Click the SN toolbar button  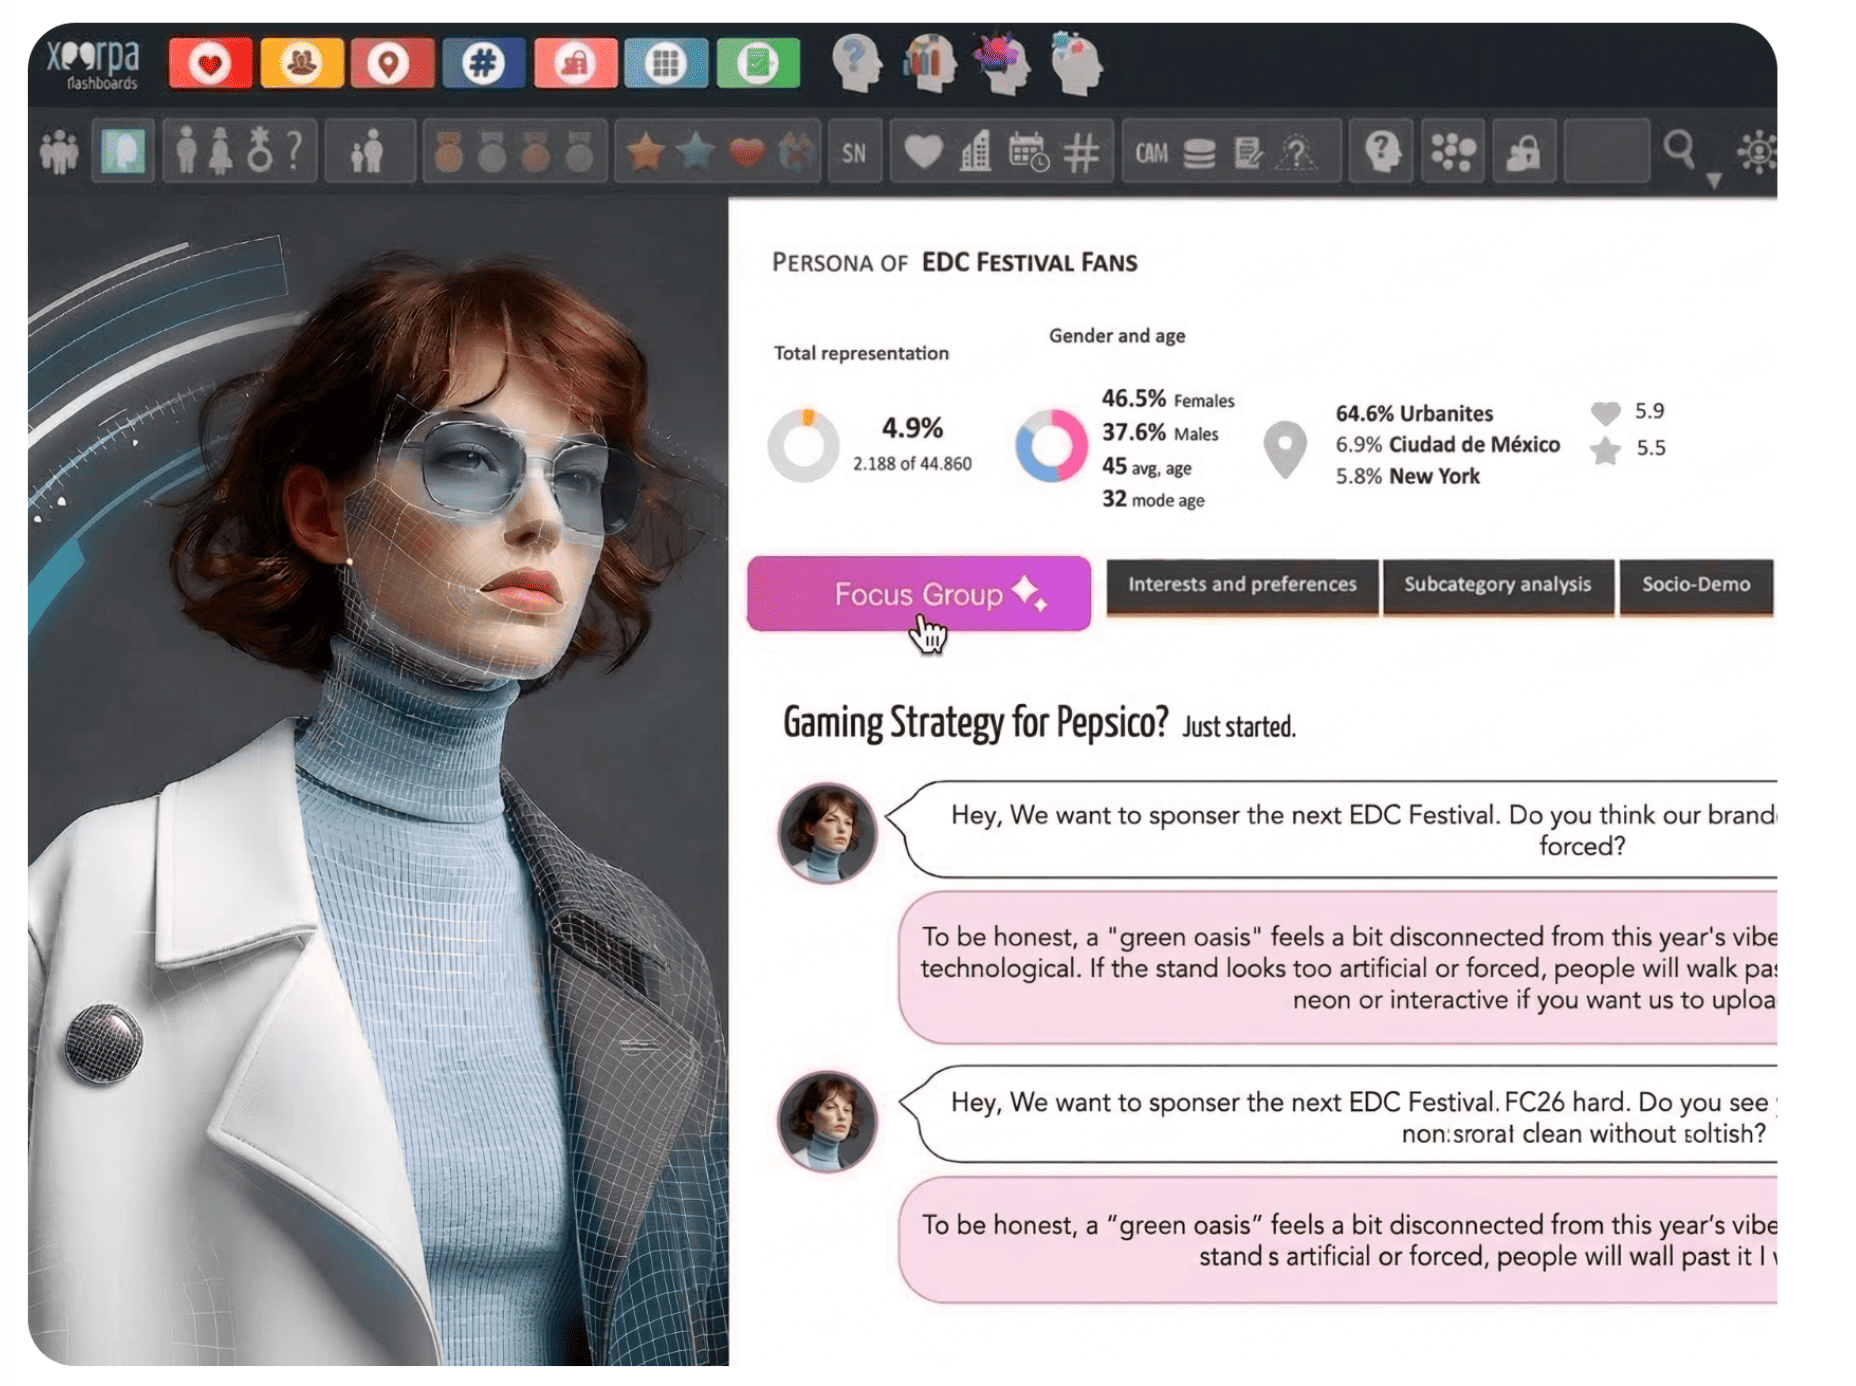tap(854, 153)
